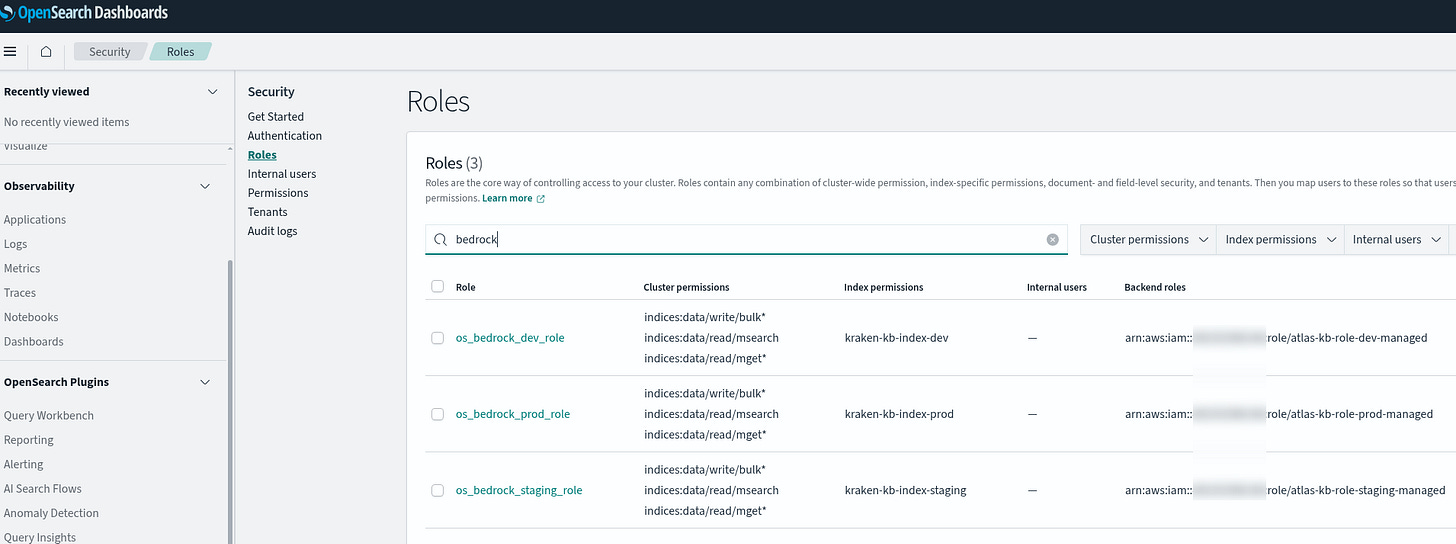
Task: Check the os_bedrock_staging_role row
Action: point(437,490)
